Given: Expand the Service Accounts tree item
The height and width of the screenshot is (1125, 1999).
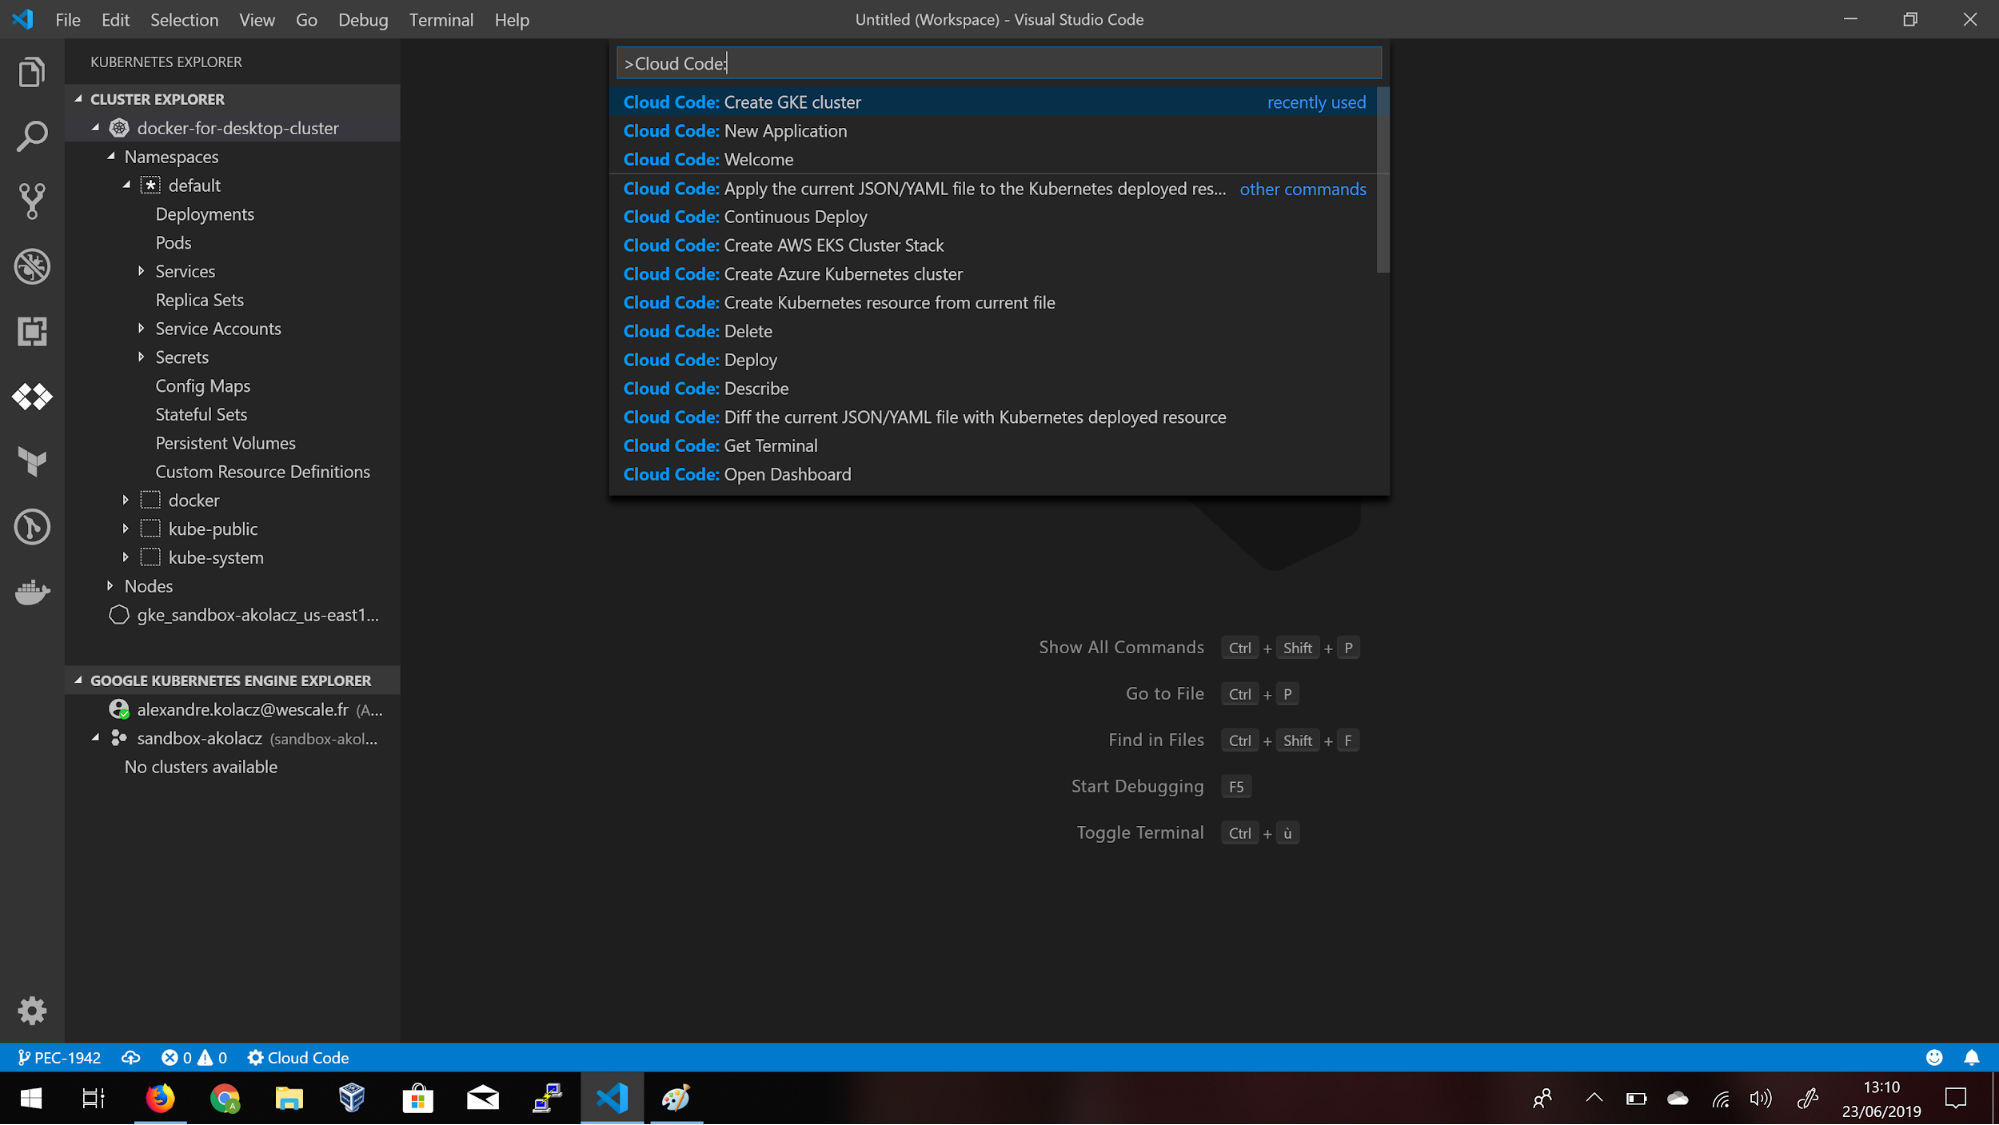Looking at the screenshot, I should [141, 328].
